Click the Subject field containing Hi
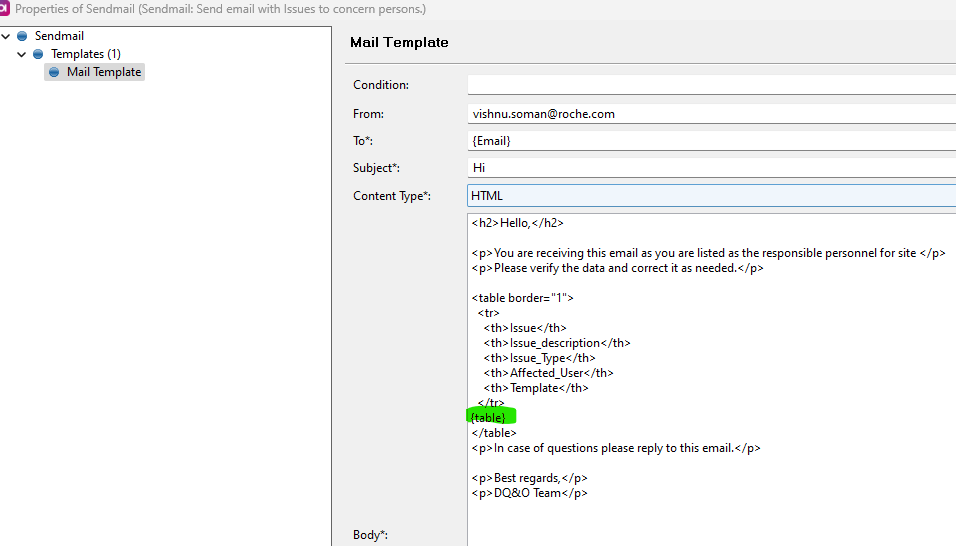The image size is (956, 546). click(712, 168)
